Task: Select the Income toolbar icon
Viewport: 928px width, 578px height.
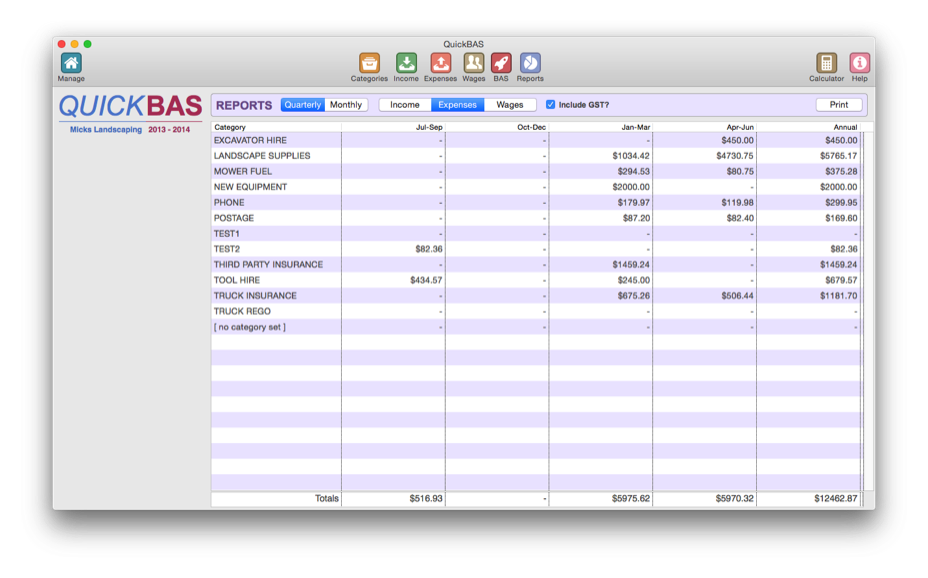Action: point(406,63)
